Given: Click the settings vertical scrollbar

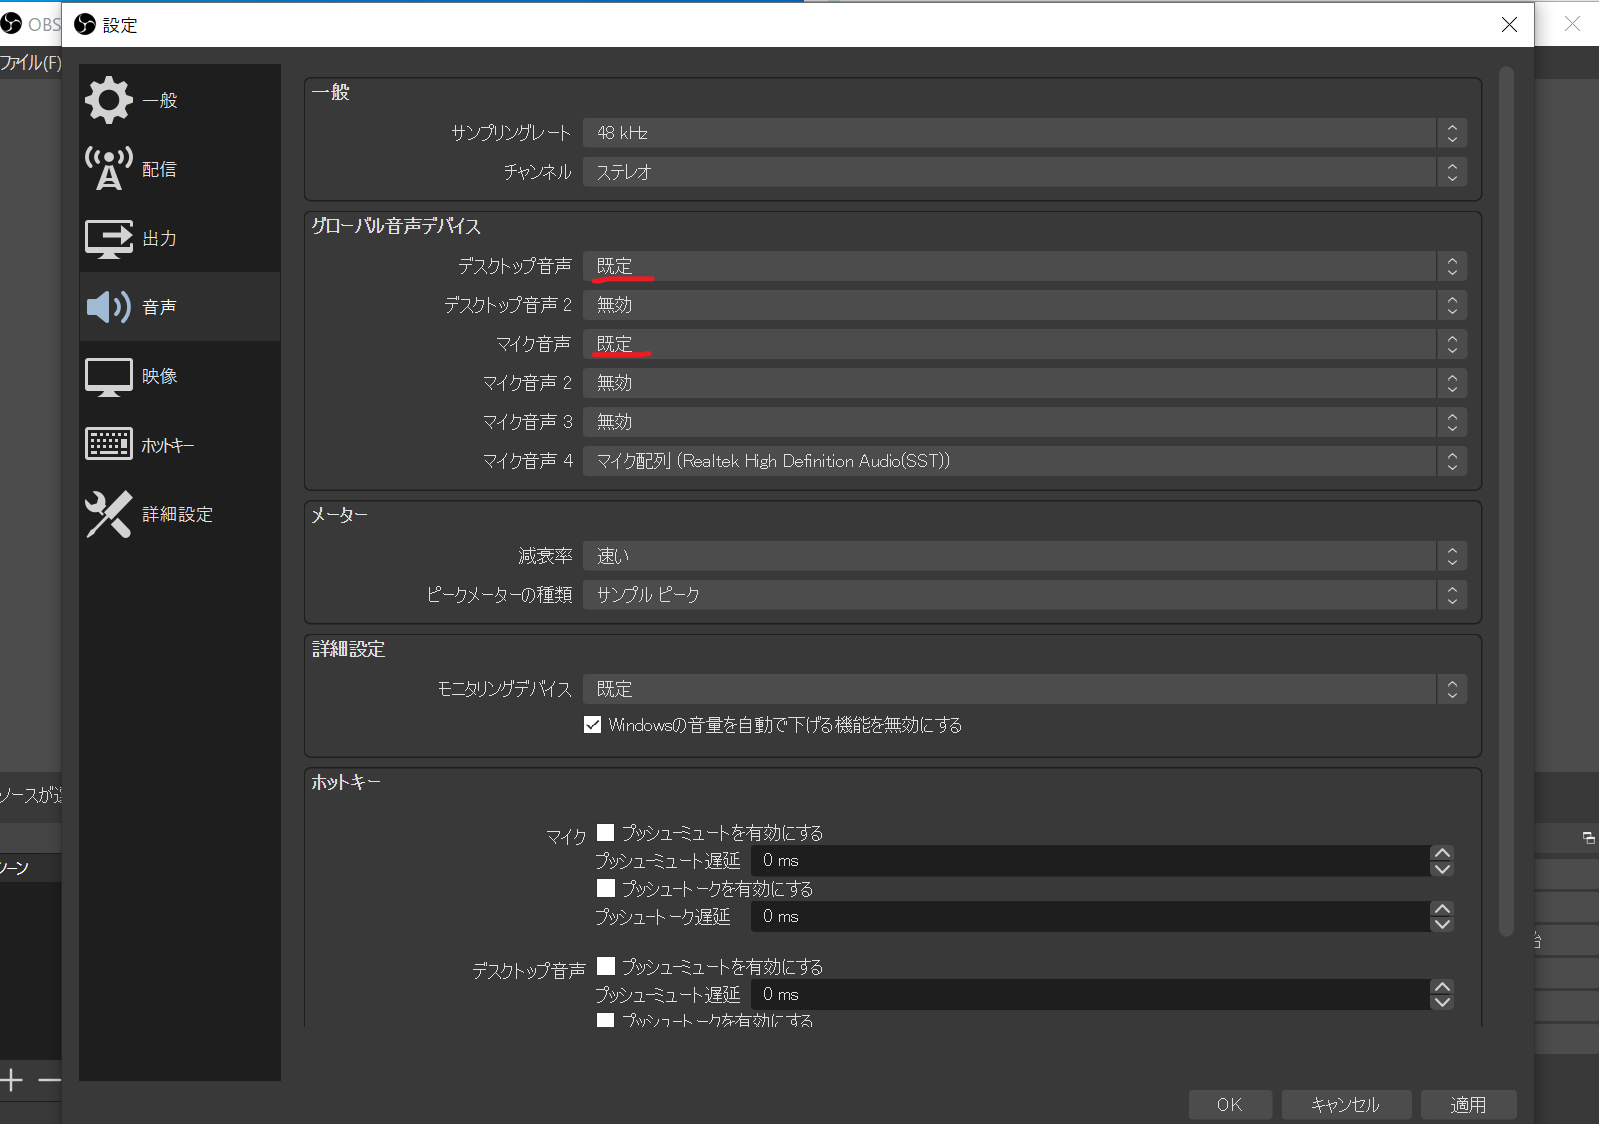Looking at the screenshot, I should pyautogui.click(x=1506, y=501).
